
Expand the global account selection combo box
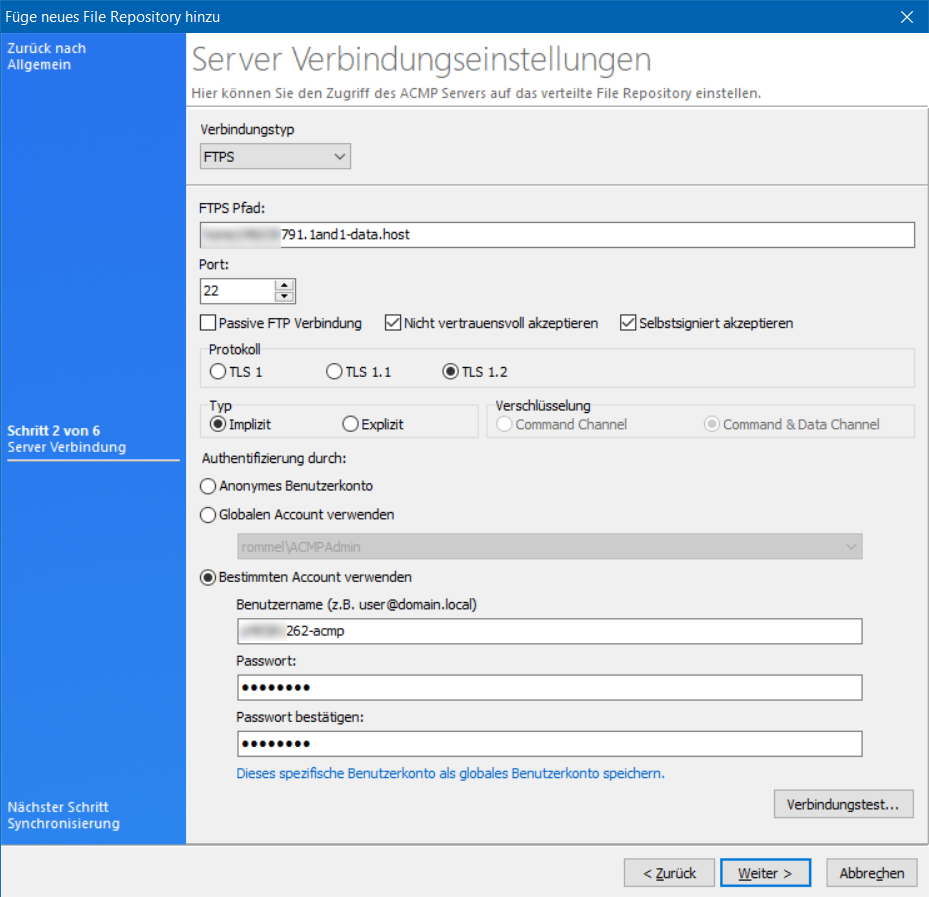pyautogui.click(x=853, y=547)
